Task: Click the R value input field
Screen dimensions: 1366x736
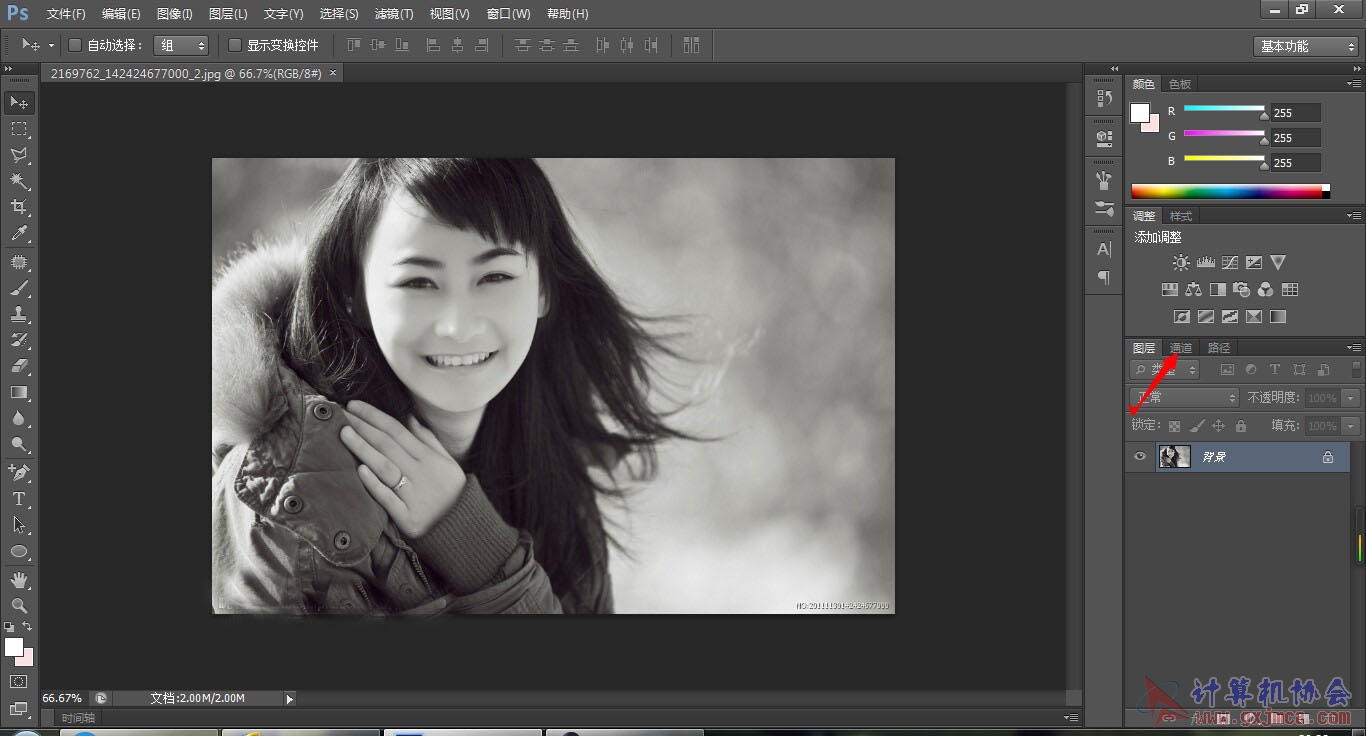Action: point(1296,113)
